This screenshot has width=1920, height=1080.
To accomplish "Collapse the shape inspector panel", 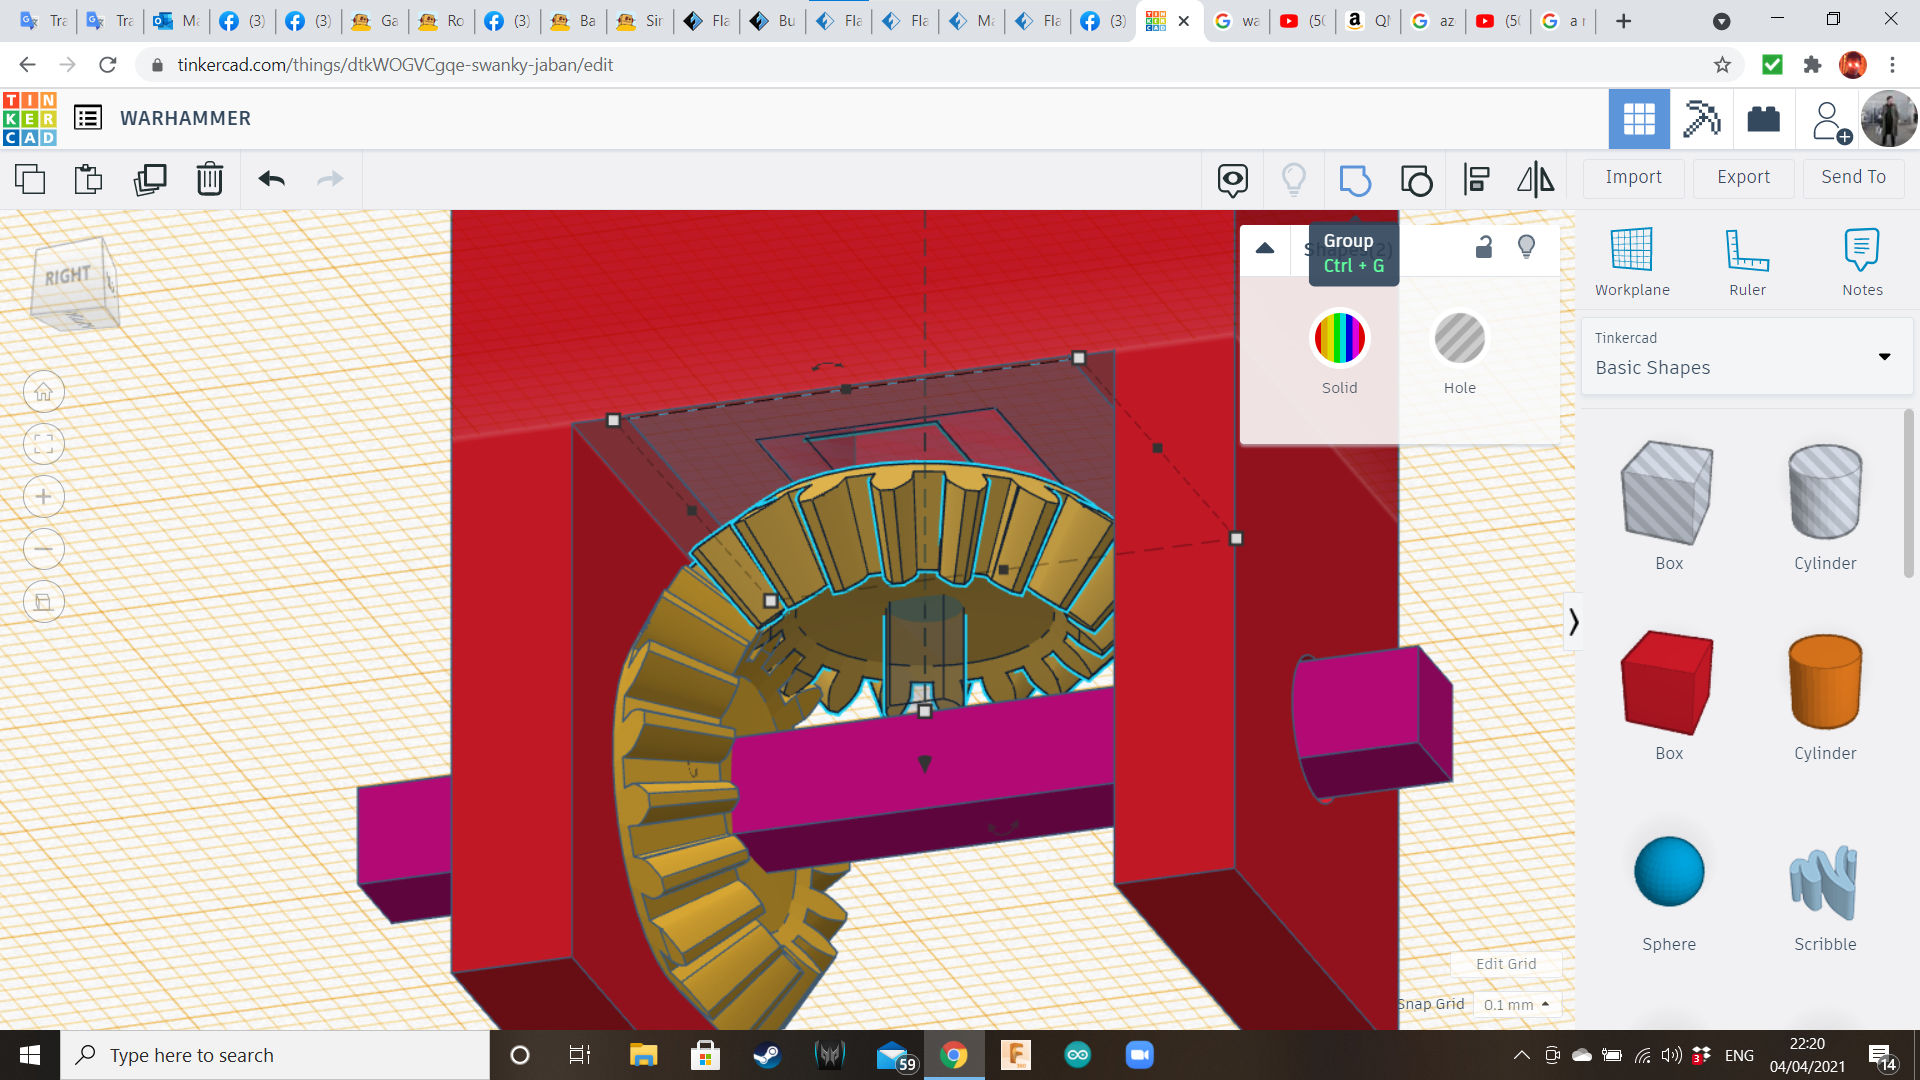I will (x=1265, y=248).
